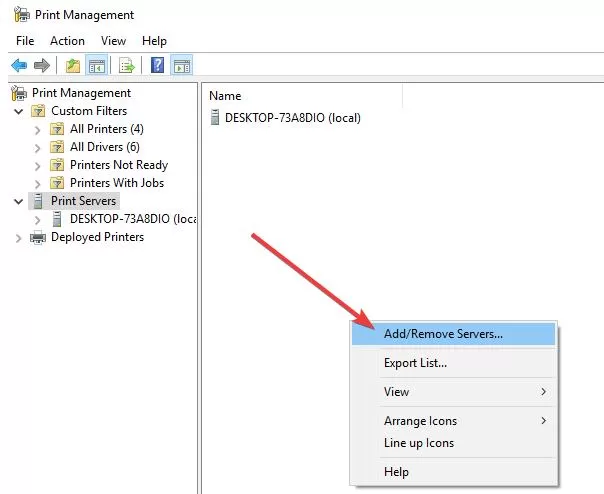Click the tree DESKTOP-73A8DIO server icon
This screenshot has width=604, height=494.
[x=57, y=219]
